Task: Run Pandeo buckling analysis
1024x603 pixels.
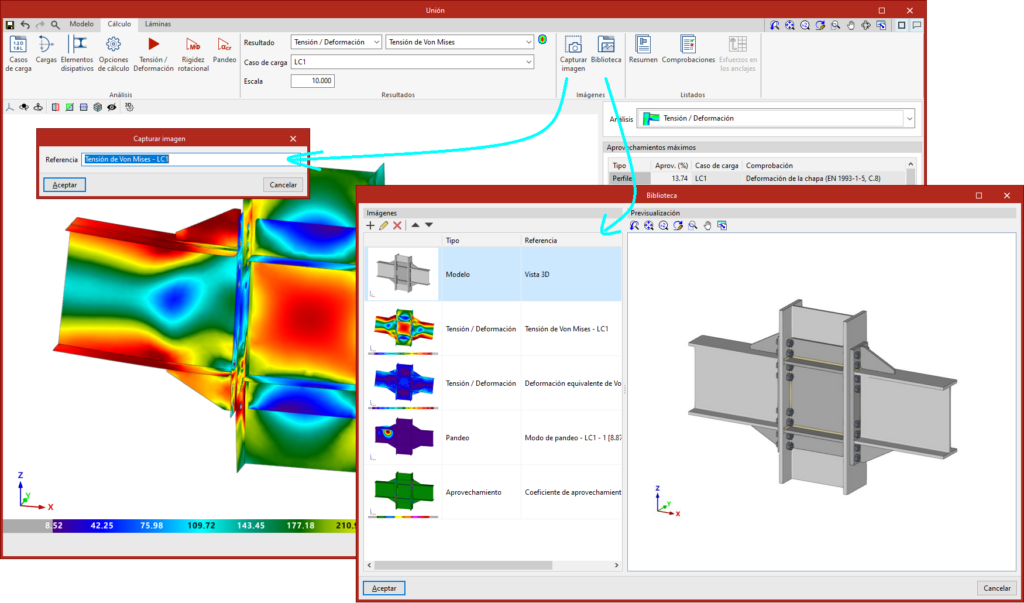Action: click(x=225, y=50)
